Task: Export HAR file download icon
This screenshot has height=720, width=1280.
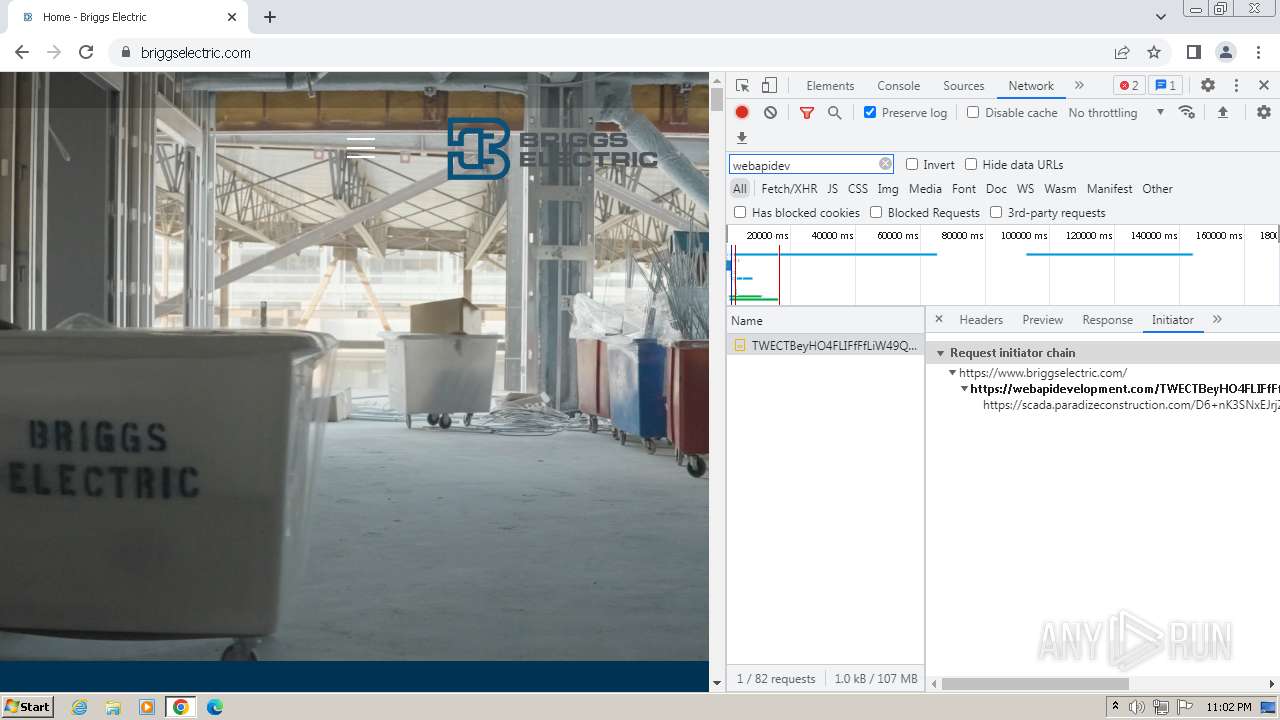Action: tap(742, 138)
